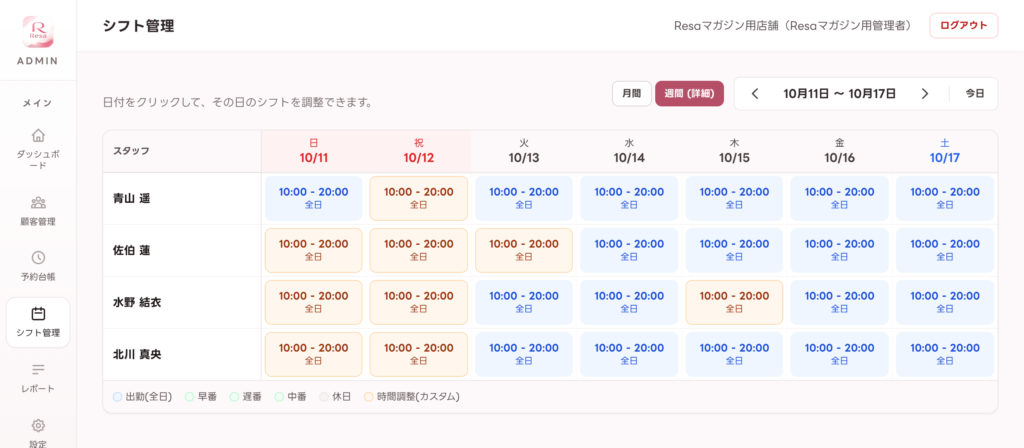This screenshot has width=1024, height=448.
Task: Click the ログアウト button
Action: 963,25
